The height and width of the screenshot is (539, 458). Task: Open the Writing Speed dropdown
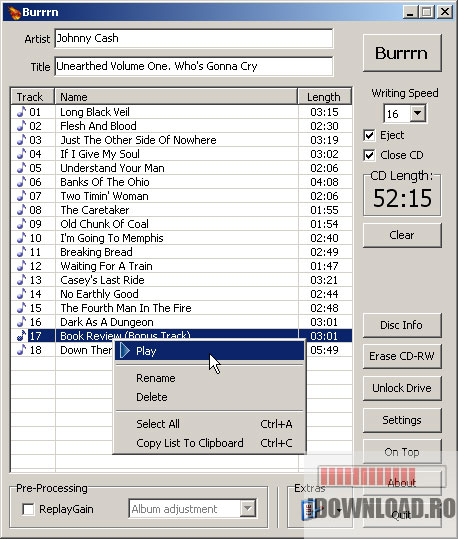click(x=417, y=113)
